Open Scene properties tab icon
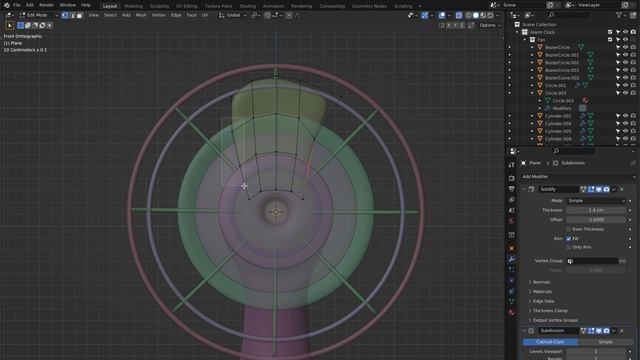The height and width of the screenshot is (360, 640). click(x=512, y=210)
